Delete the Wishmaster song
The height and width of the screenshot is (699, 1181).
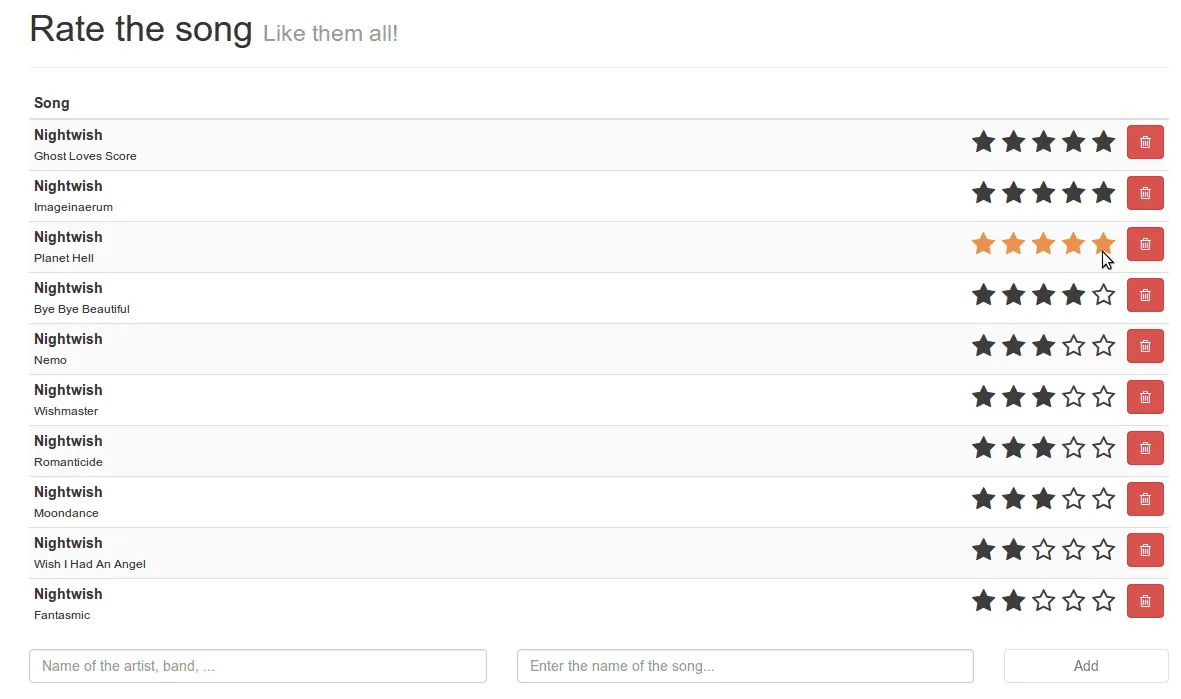[x=1145, y=397]
